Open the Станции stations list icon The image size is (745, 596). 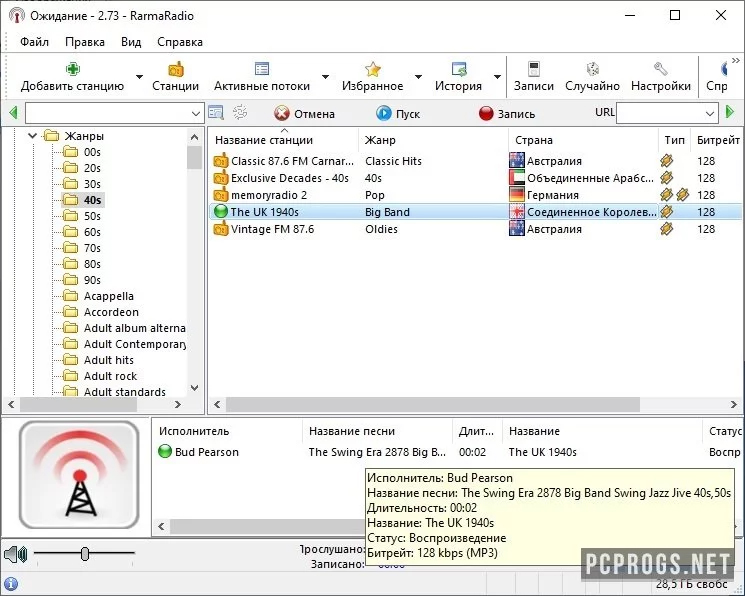(175, 69)
